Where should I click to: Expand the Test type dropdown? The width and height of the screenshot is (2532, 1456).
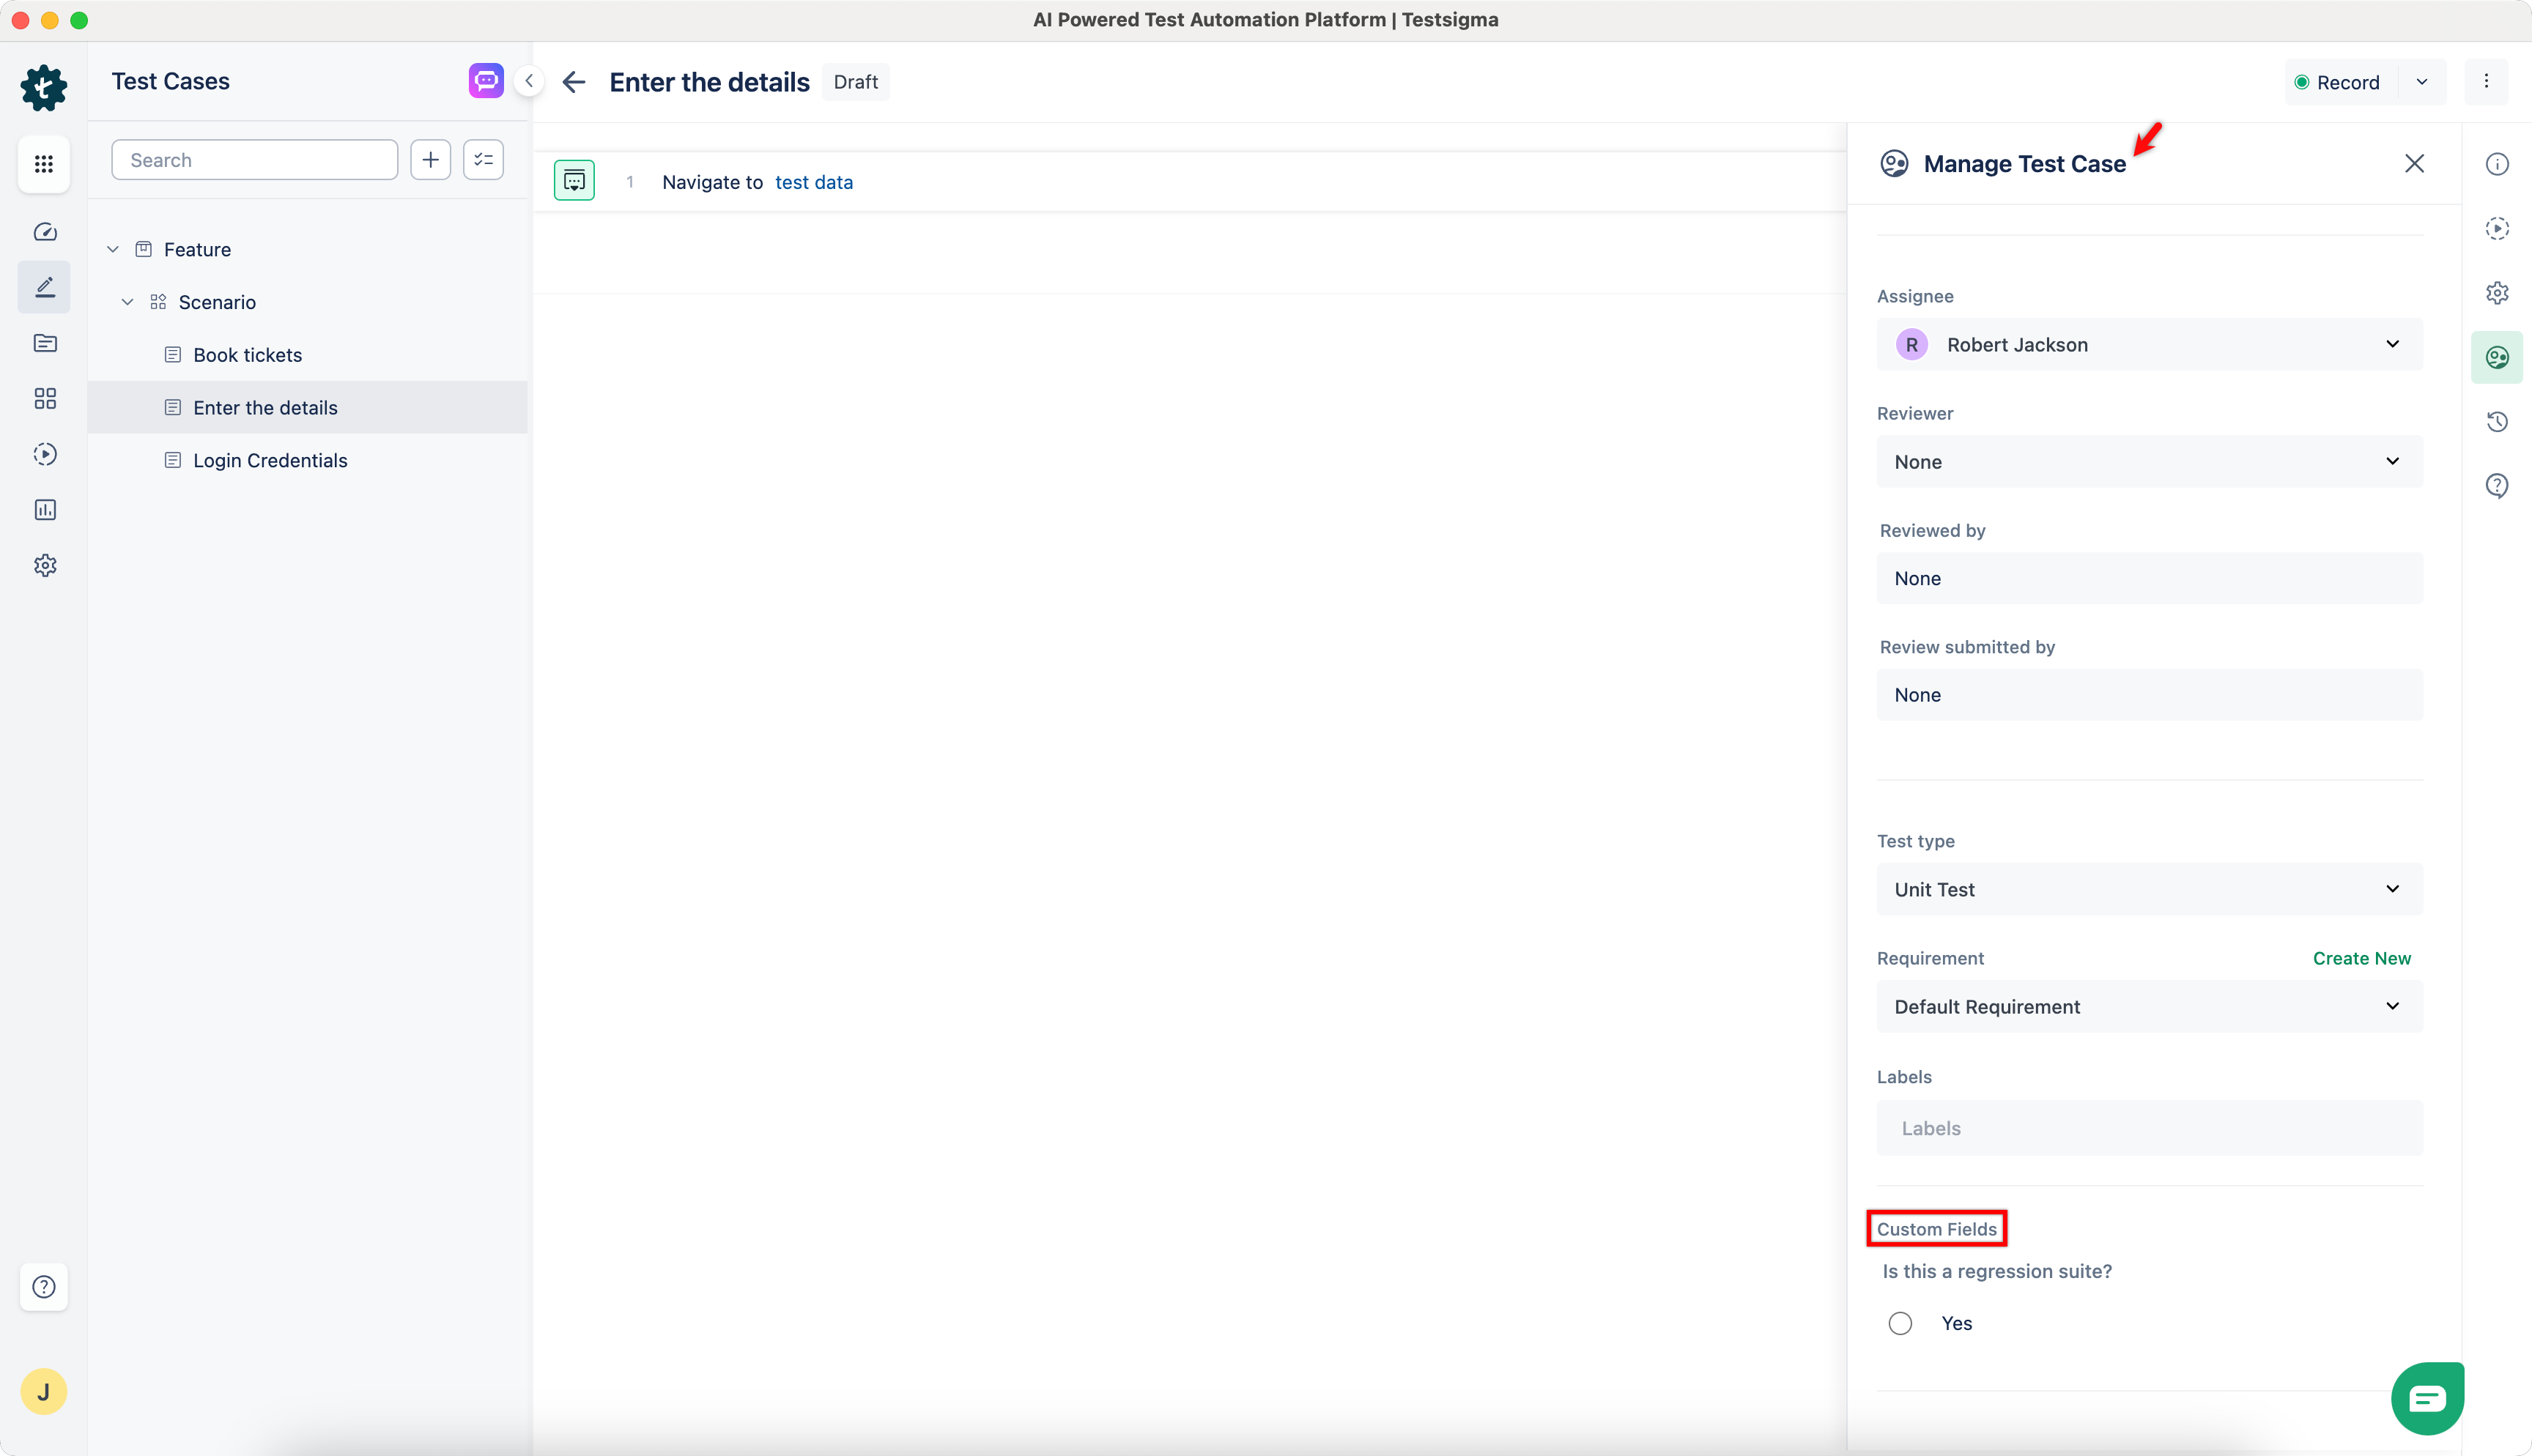(2149, 889)
